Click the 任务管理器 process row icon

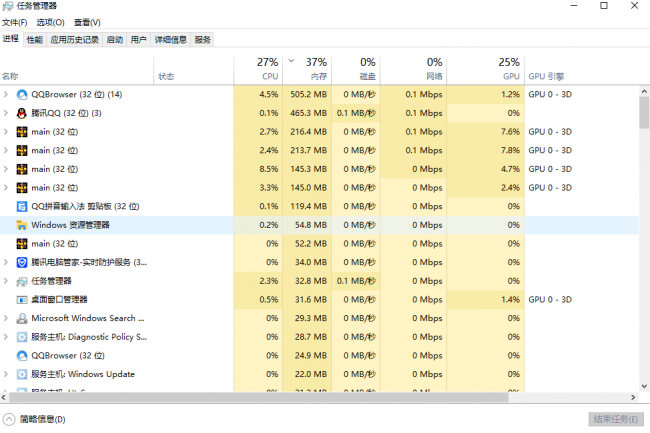click(22, 281)
